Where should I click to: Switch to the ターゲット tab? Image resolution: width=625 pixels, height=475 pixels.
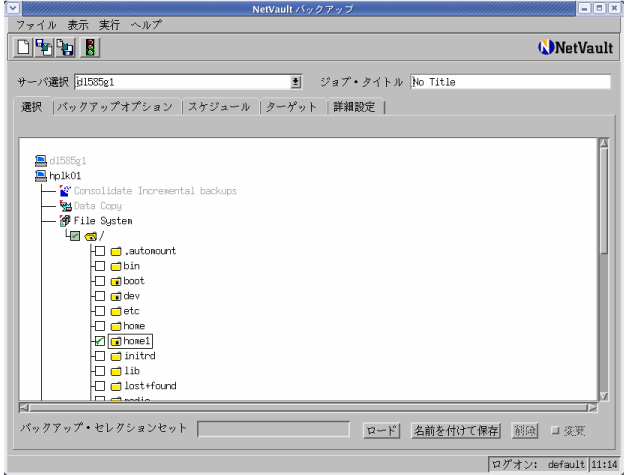pos(292,107)
